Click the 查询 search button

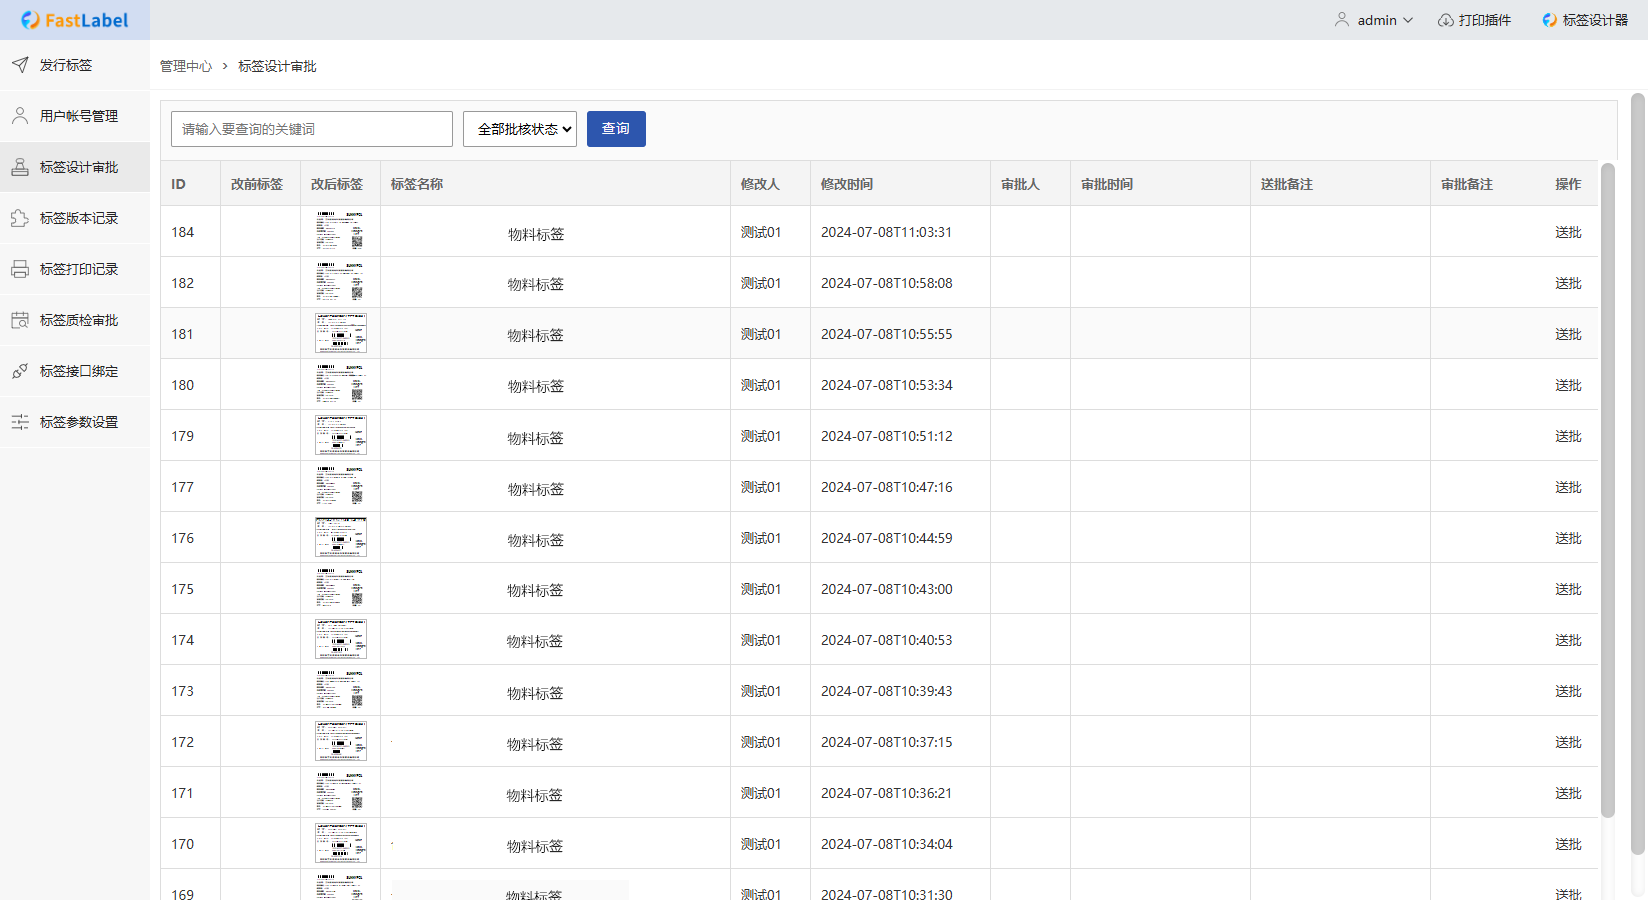pos(616,129)
